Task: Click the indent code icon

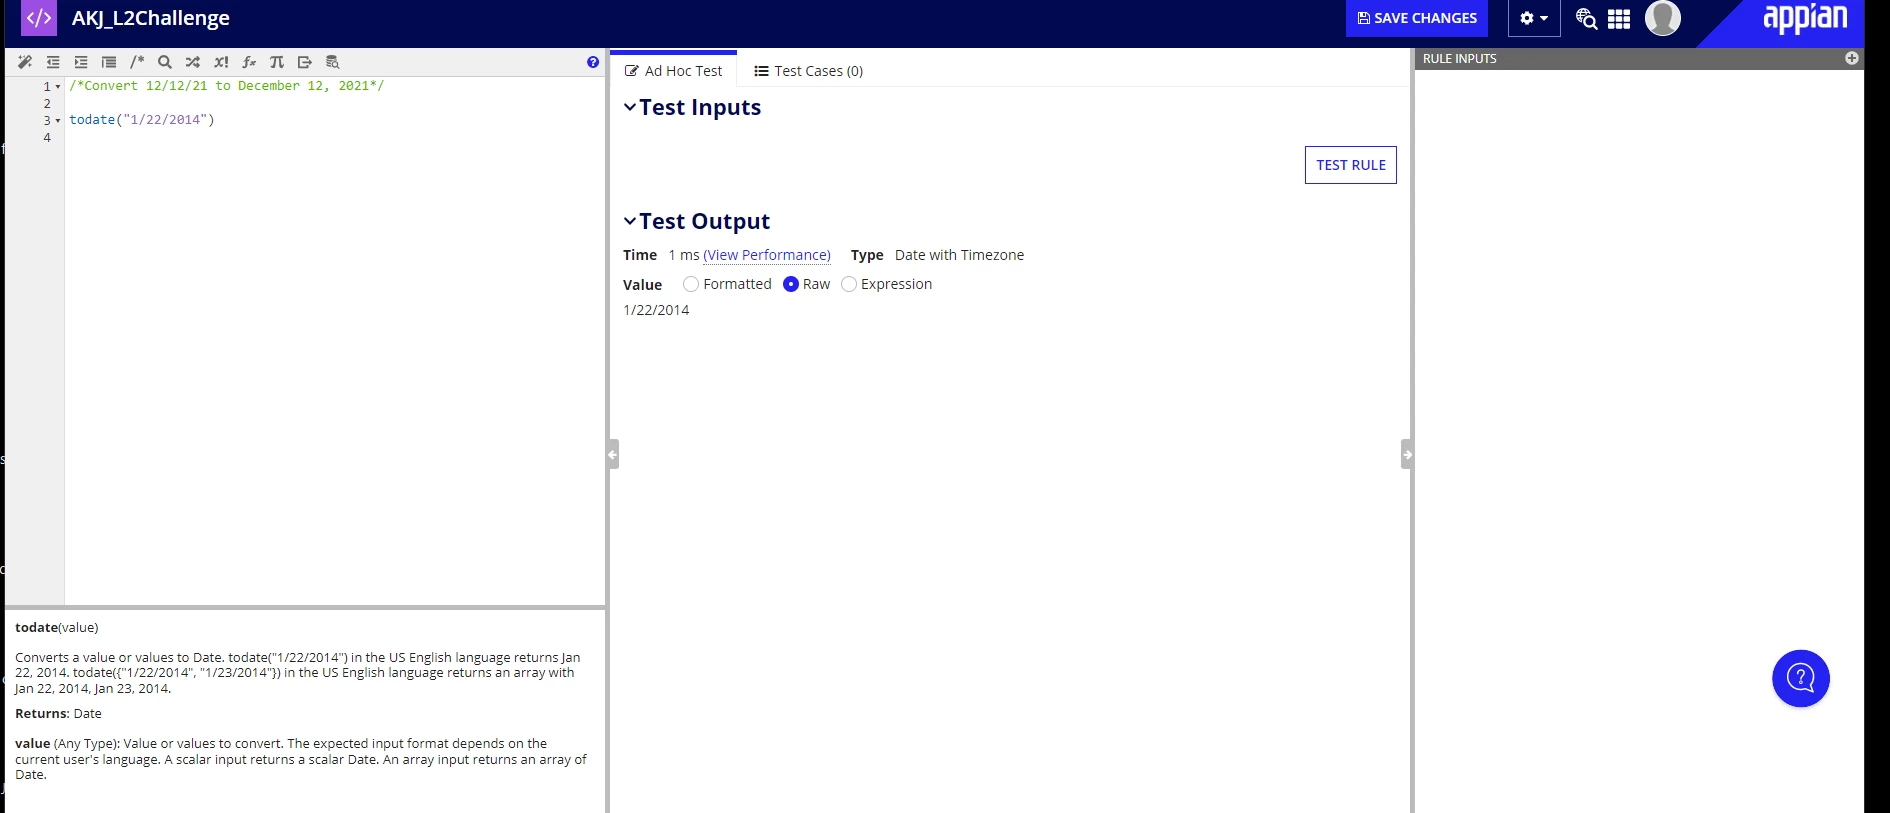Action: coord(81,62)
